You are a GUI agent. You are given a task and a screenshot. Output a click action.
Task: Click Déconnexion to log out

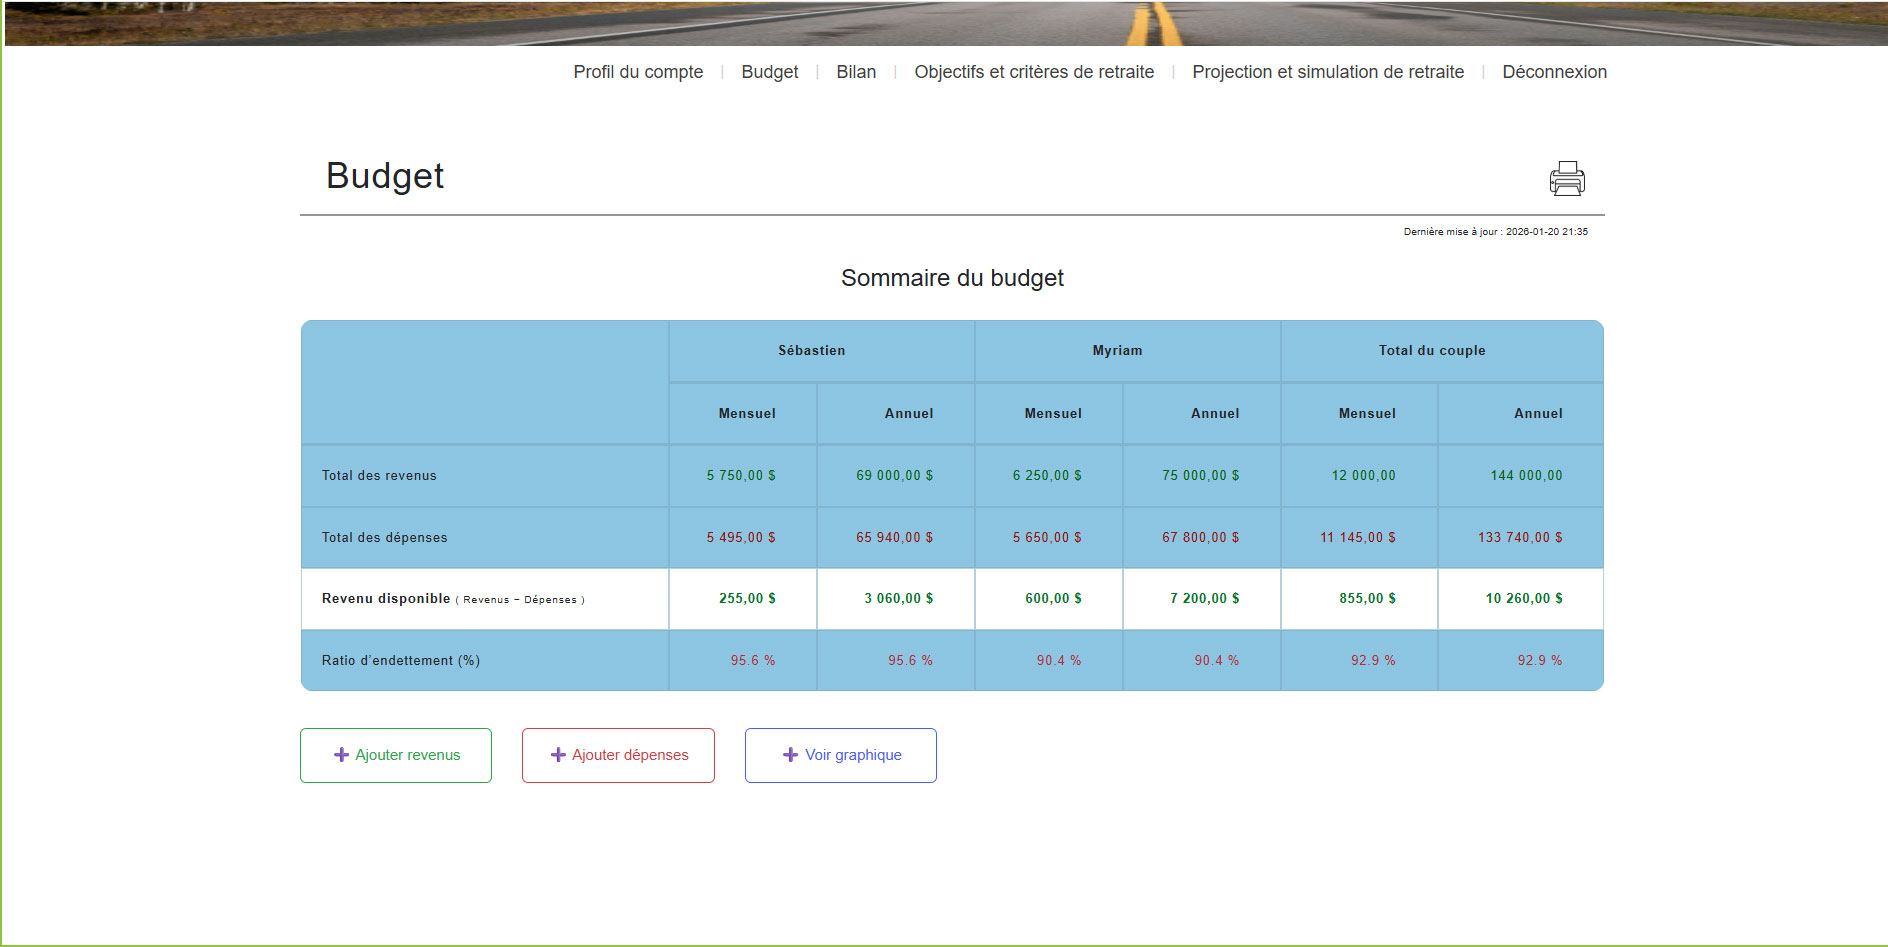[1554, 71]
